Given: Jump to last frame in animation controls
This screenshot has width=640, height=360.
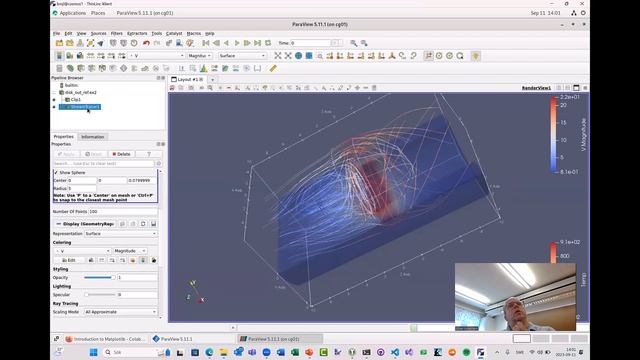Looking at the screenshot, I should (258, 43).
